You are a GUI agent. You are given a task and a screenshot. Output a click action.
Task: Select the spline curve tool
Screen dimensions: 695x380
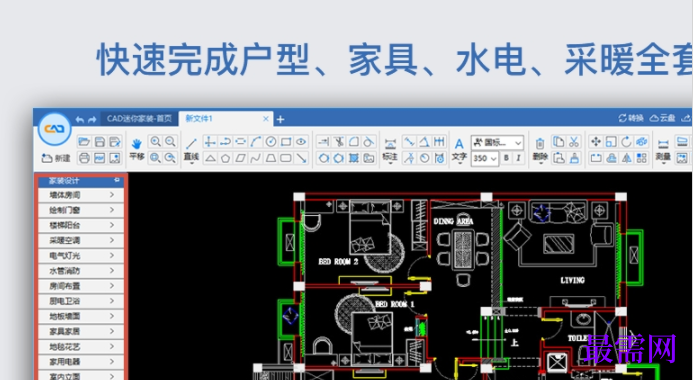pyautogui.click(x=255, y=158)
